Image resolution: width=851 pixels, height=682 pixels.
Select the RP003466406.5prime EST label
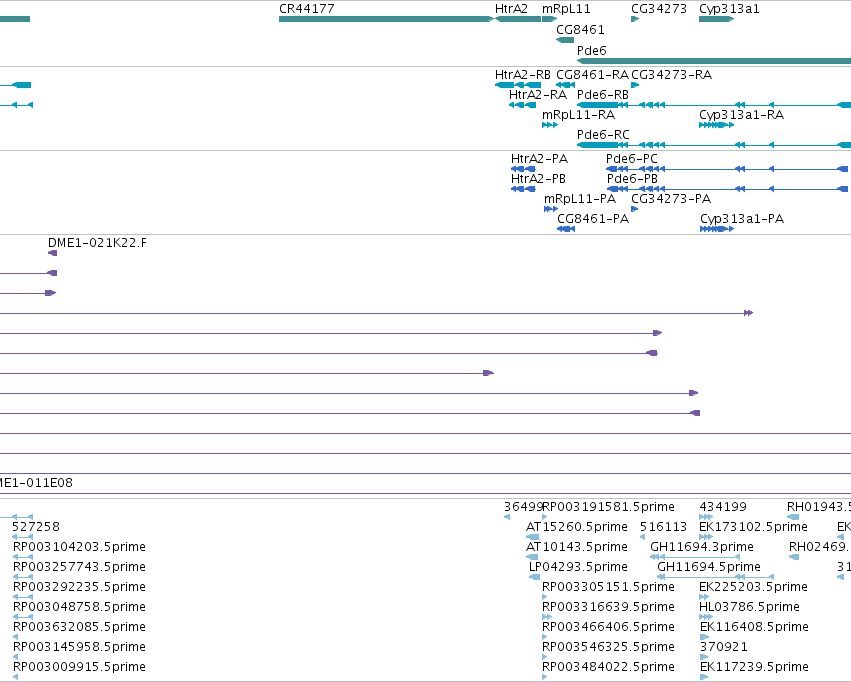coord(608,626)
